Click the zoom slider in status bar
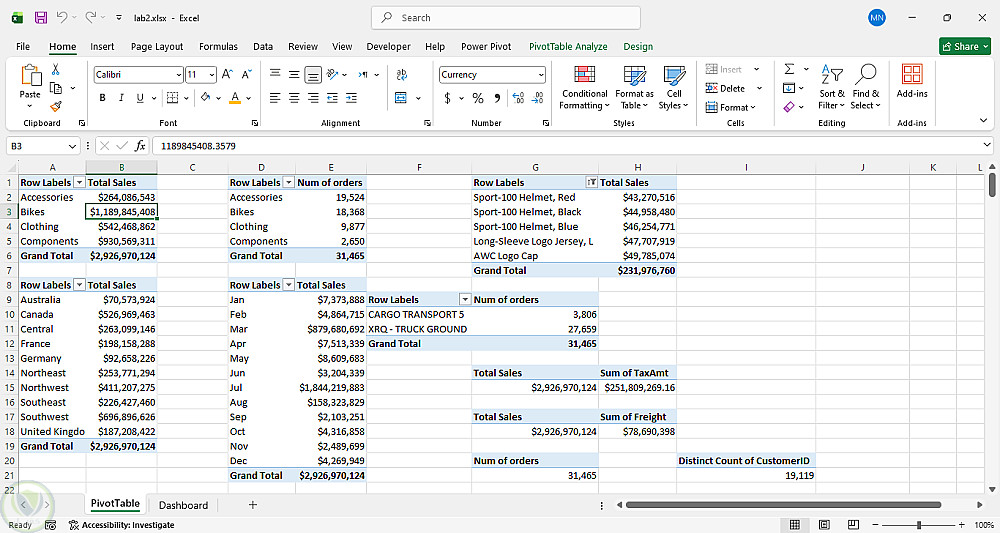This screenshot has width=1000, height=533. [918, 525]
